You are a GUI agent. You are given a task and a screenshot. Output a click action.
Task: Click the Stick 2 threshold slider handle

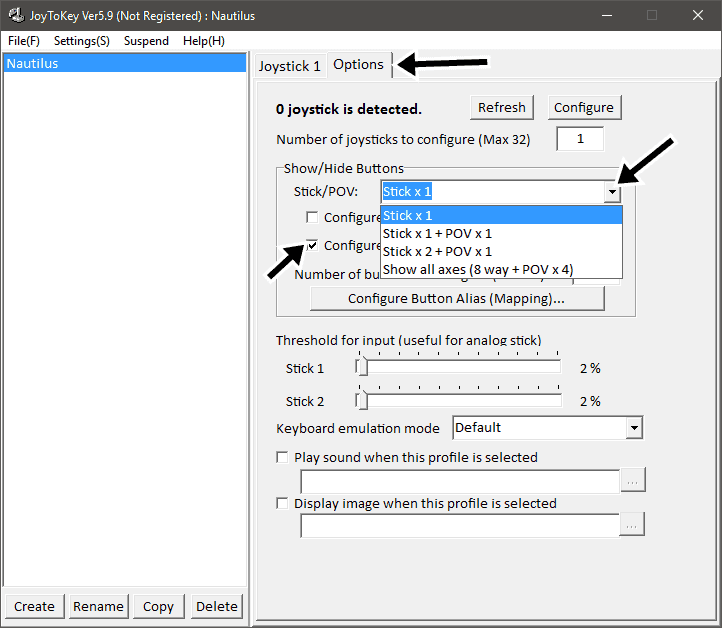(x=362, y=400)
